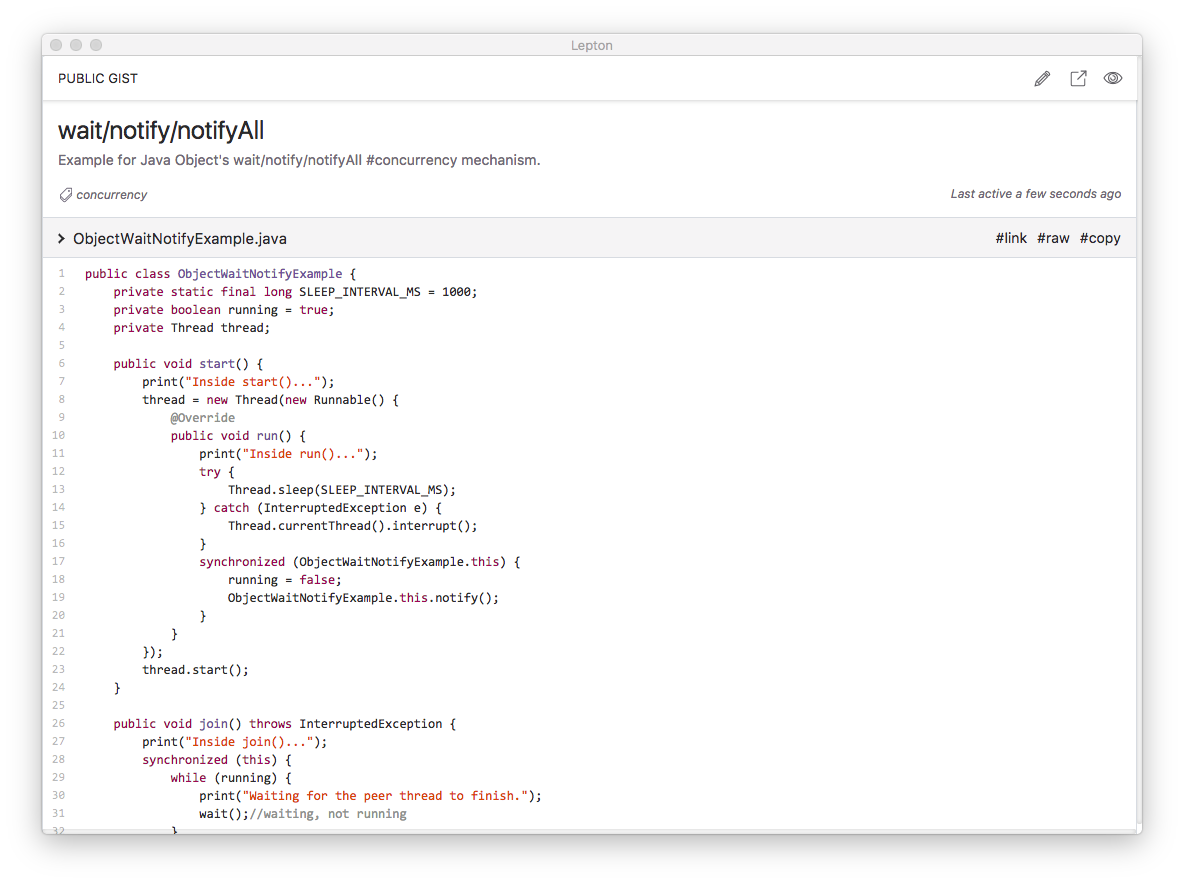Click the 'public void join() throws' line
Viewport: 1184px width, 884px height.
(285, 724)
